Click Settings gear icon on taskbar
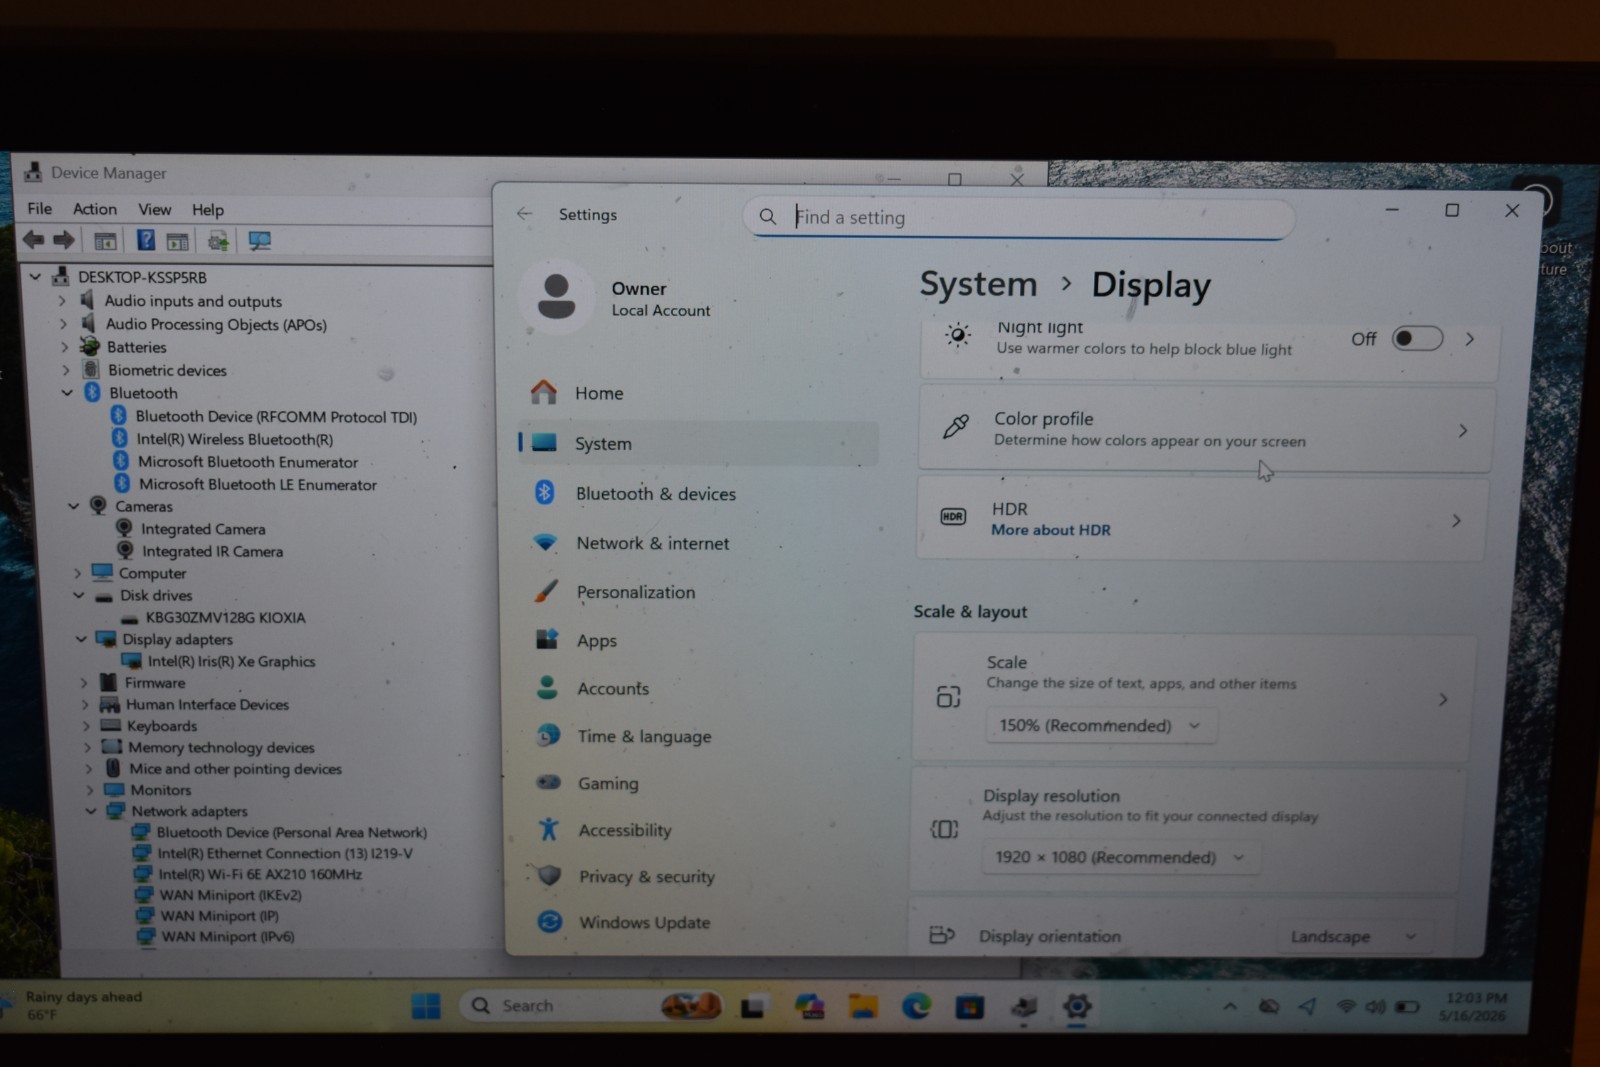1600x1067 pixels. [1077, 1006]
